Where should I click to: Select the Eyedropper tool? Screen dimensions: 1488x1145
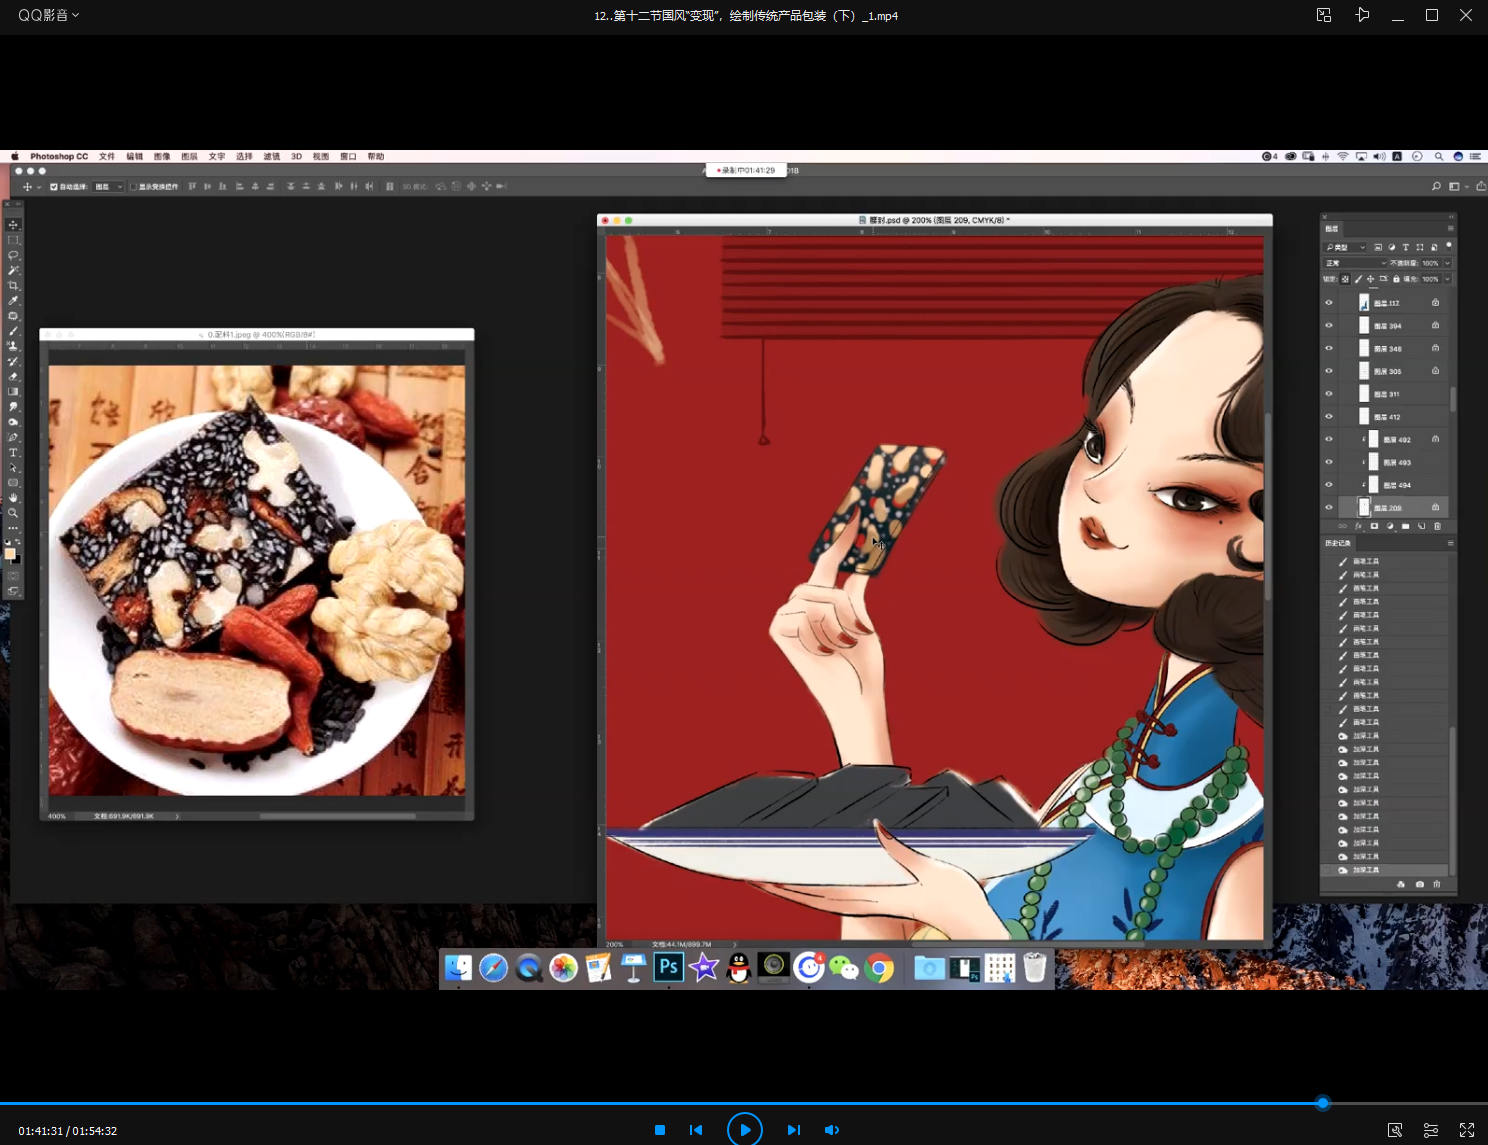pos(13,300)
